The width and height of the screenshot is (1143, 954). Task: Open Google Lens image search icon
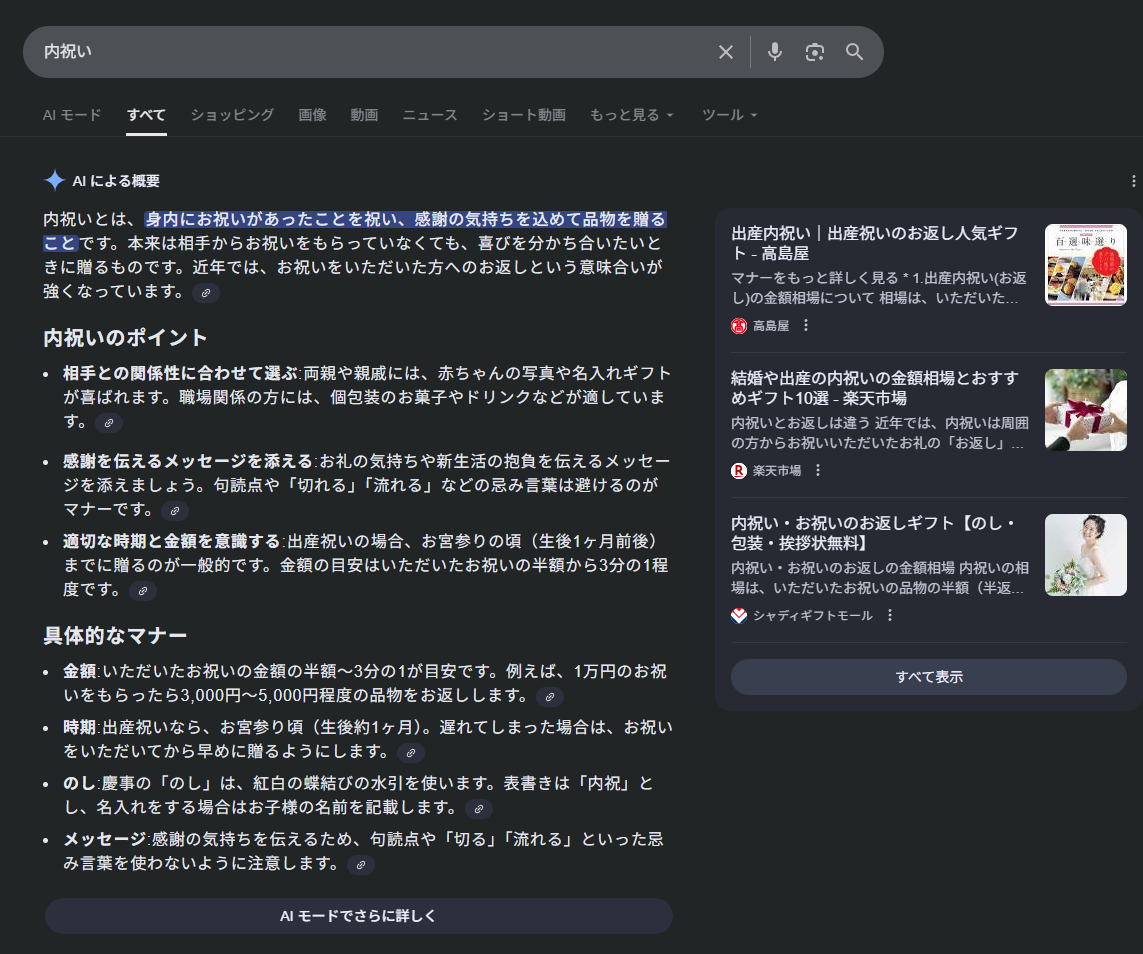pos(815,52)
